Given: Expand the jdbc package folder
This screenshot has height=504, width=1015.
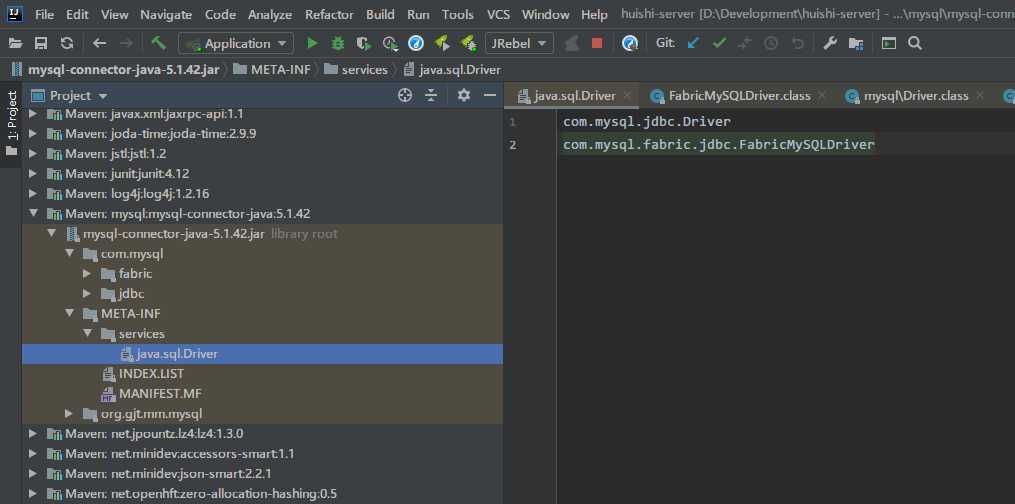Looking at the screenshot, I should pyautogui.click(x=87, y=294).
